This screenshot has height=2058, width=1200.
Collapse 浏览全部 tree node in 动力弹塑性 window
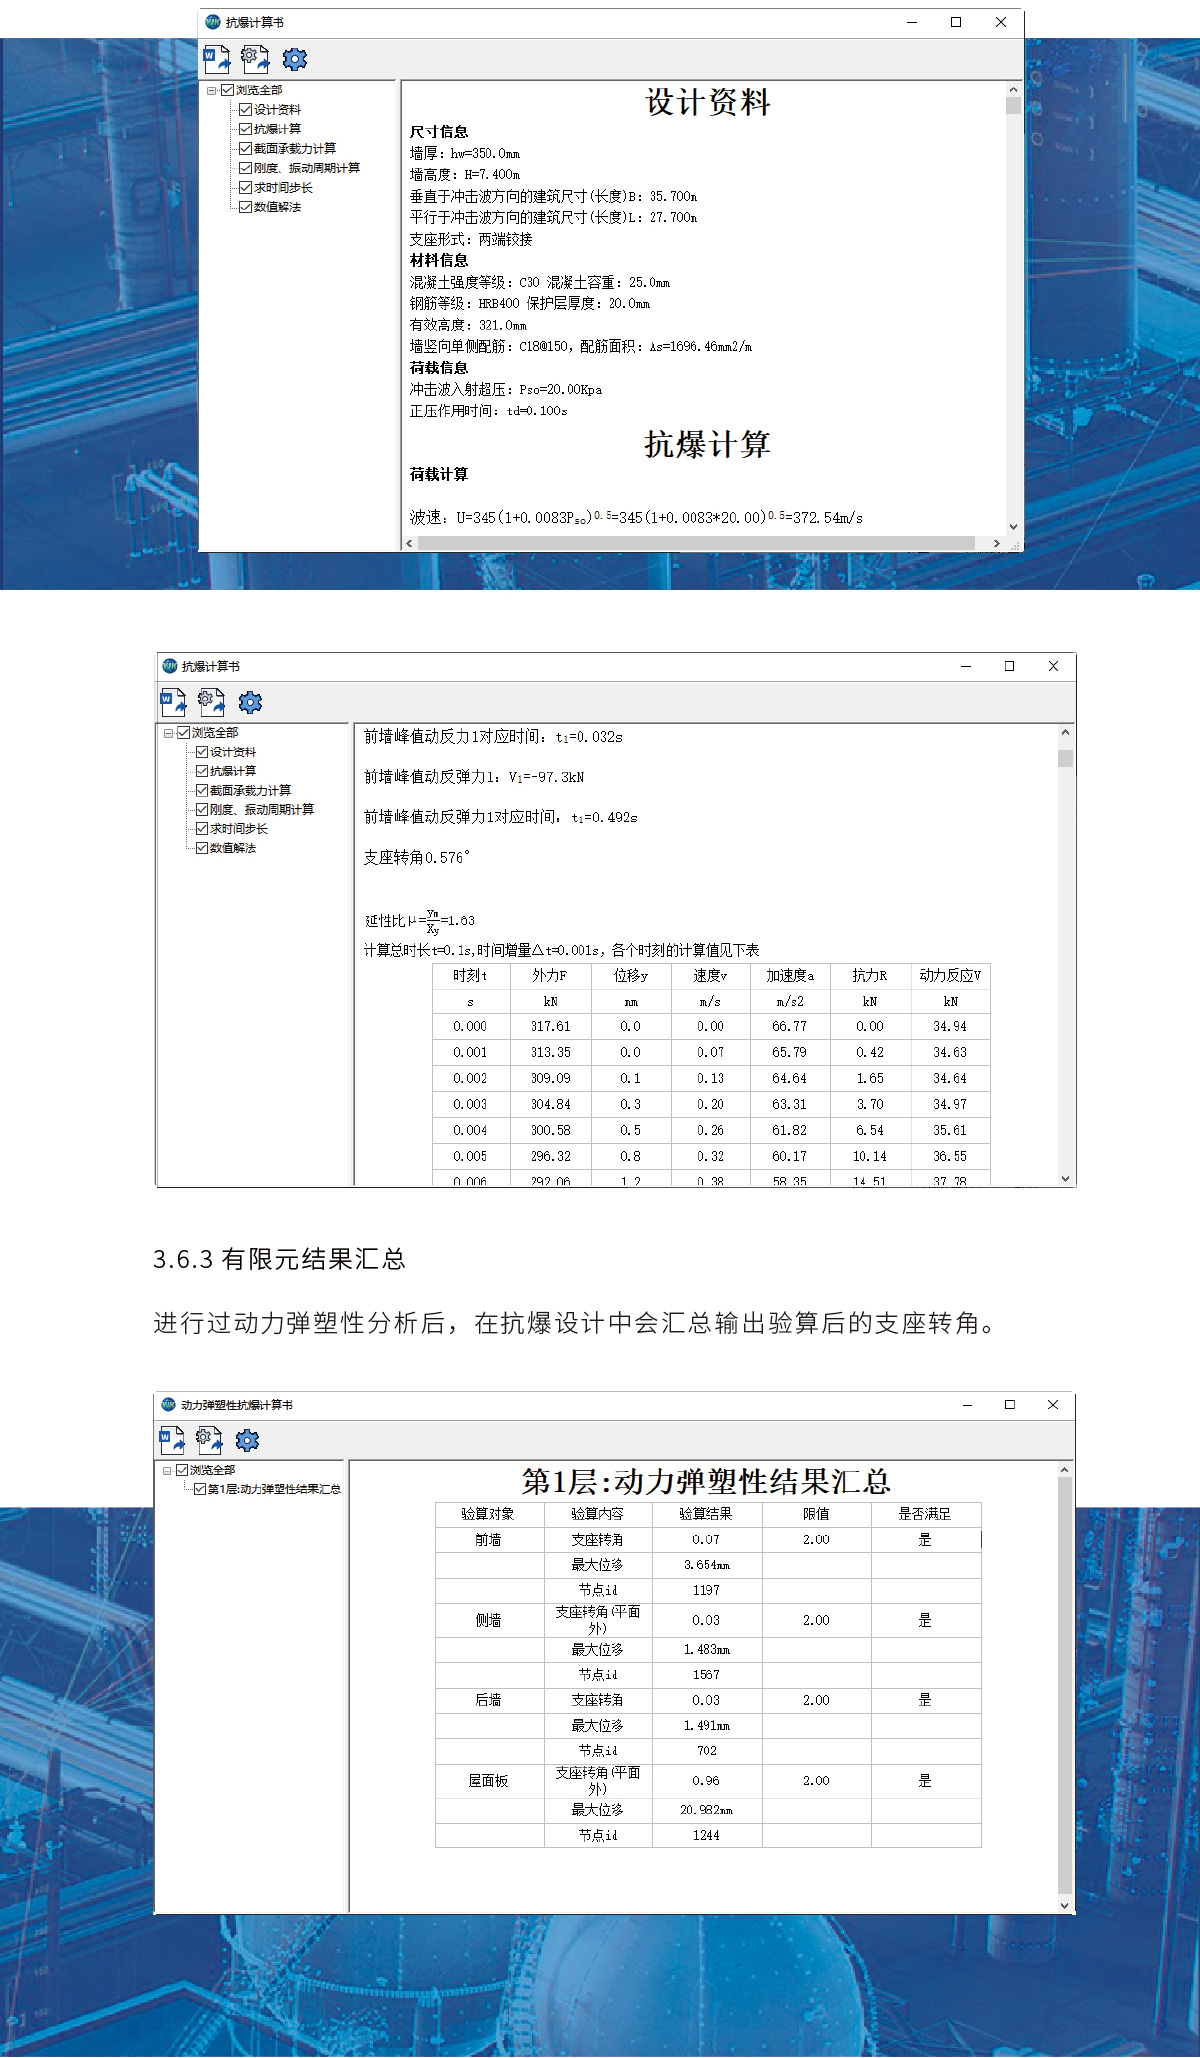click(167, 1470)
